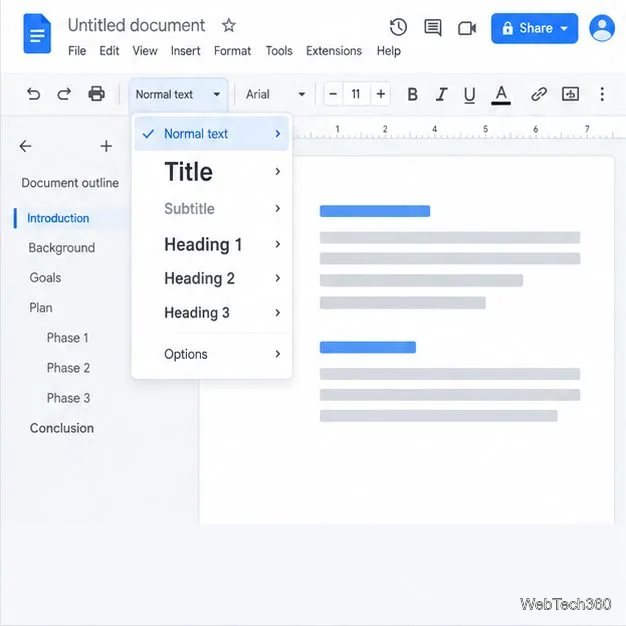Jump to Goals in outline
Image resolution: width=626 pixels, height=626 pixels.
pyautogui.click(x=45, y=278)
